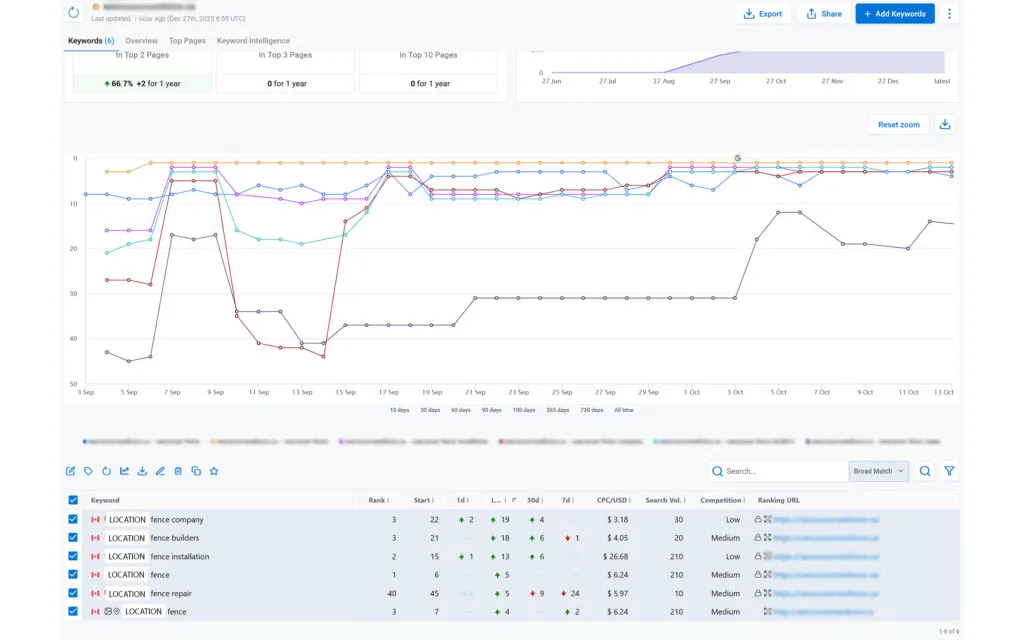The image size is (1024, 640).
Task: Toggle the orange series in chart legend
Action: (x=268, y=441)
